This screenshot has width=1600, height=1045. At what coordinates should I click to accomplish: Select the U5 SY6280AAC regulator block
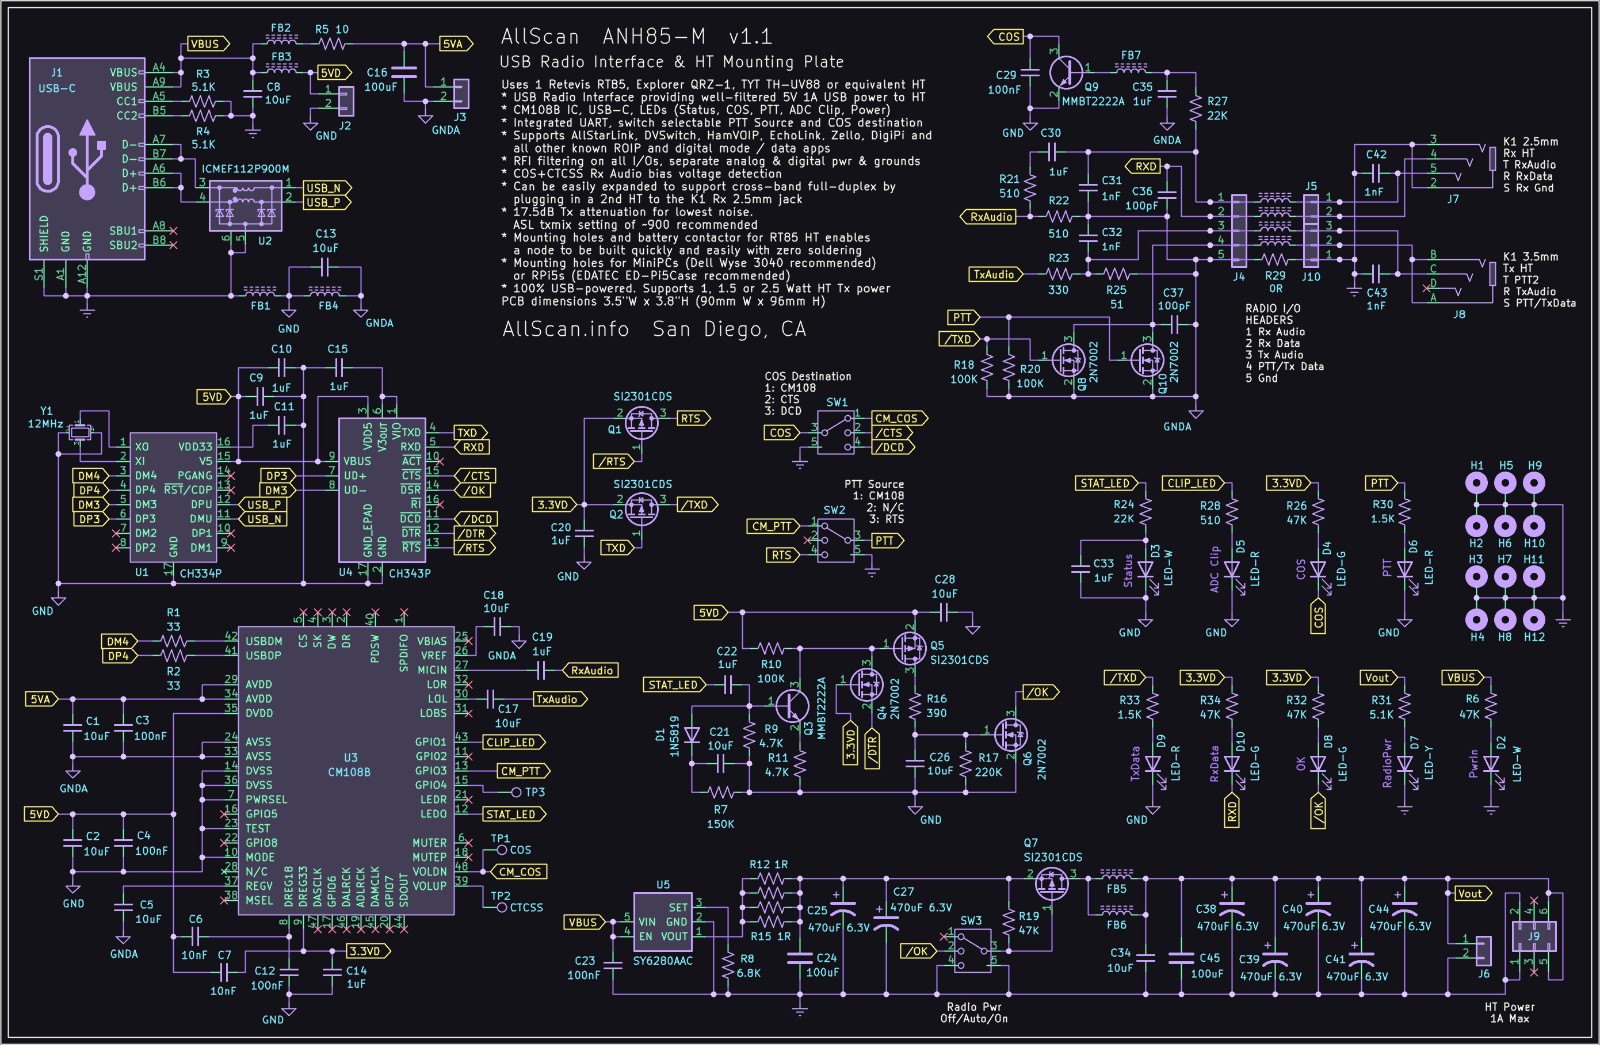(663, 920)
